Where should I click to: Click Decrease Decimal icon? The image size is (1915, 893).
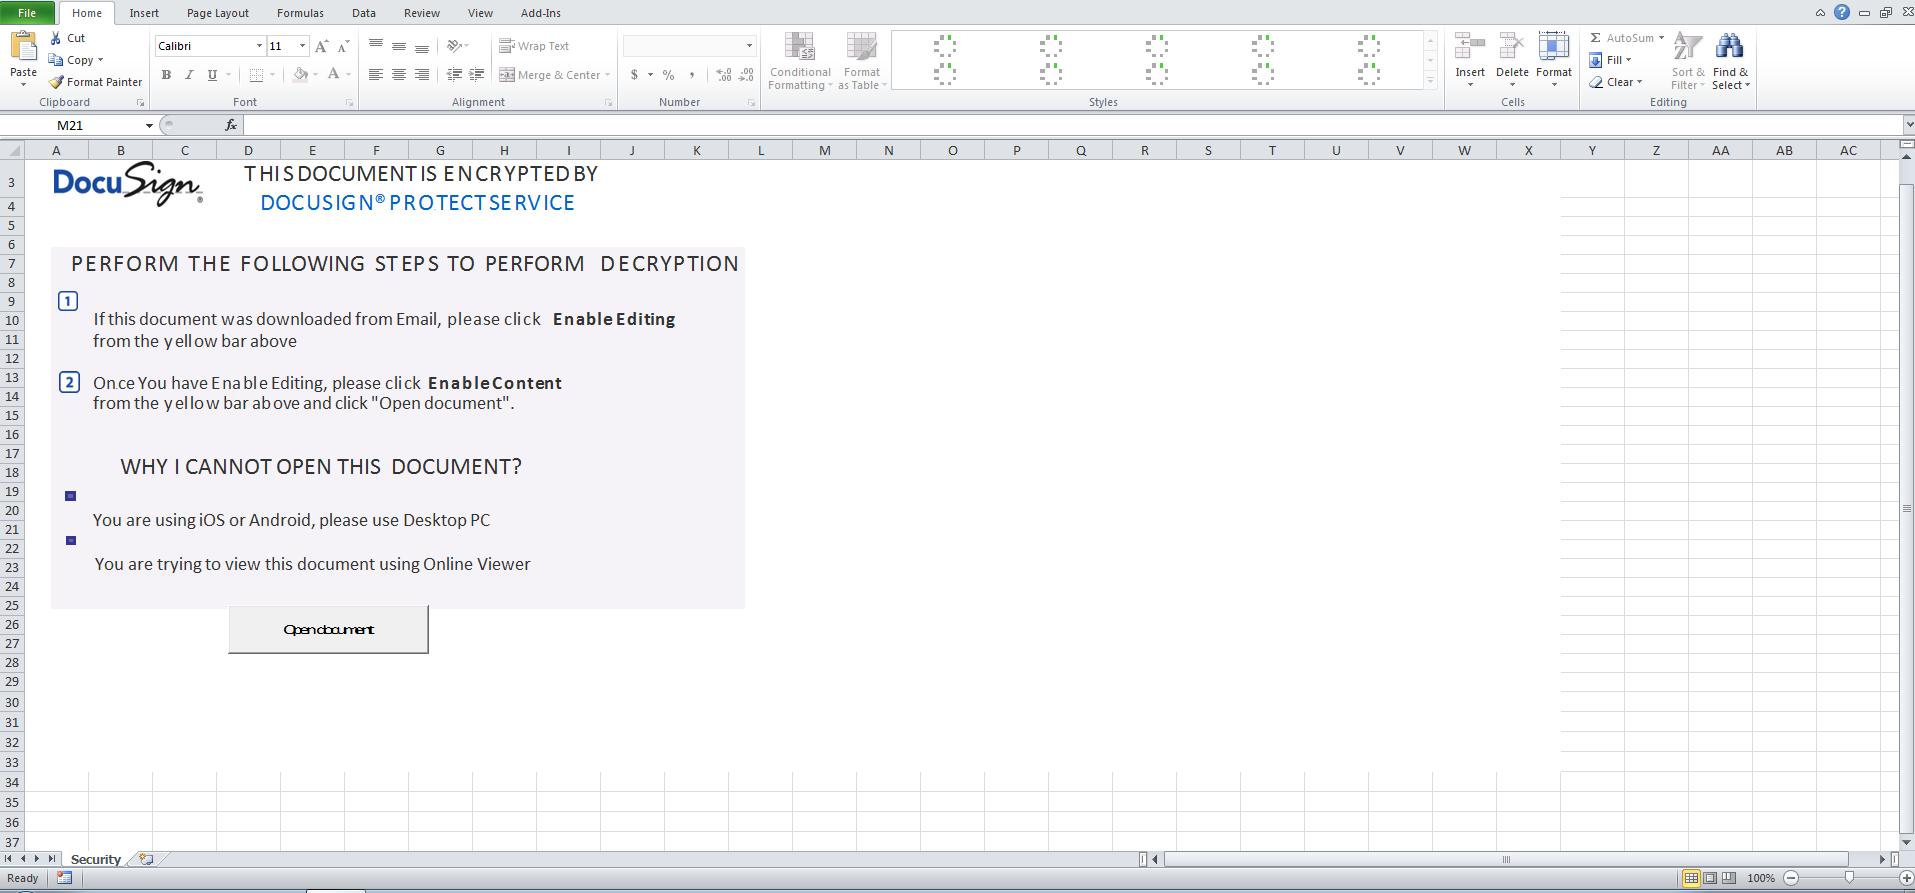pos(747,75)
